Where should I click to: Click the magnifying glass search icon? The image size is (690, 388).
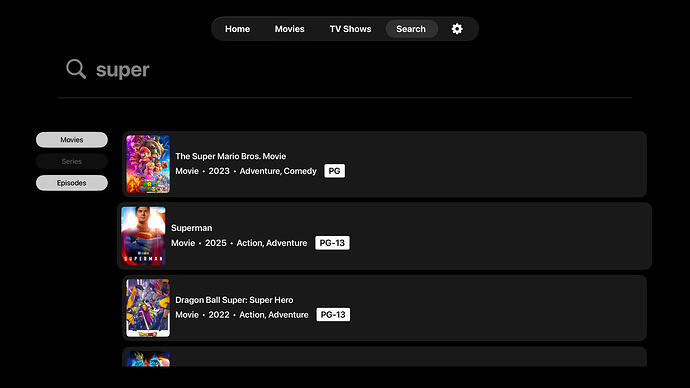coord(76,69)
